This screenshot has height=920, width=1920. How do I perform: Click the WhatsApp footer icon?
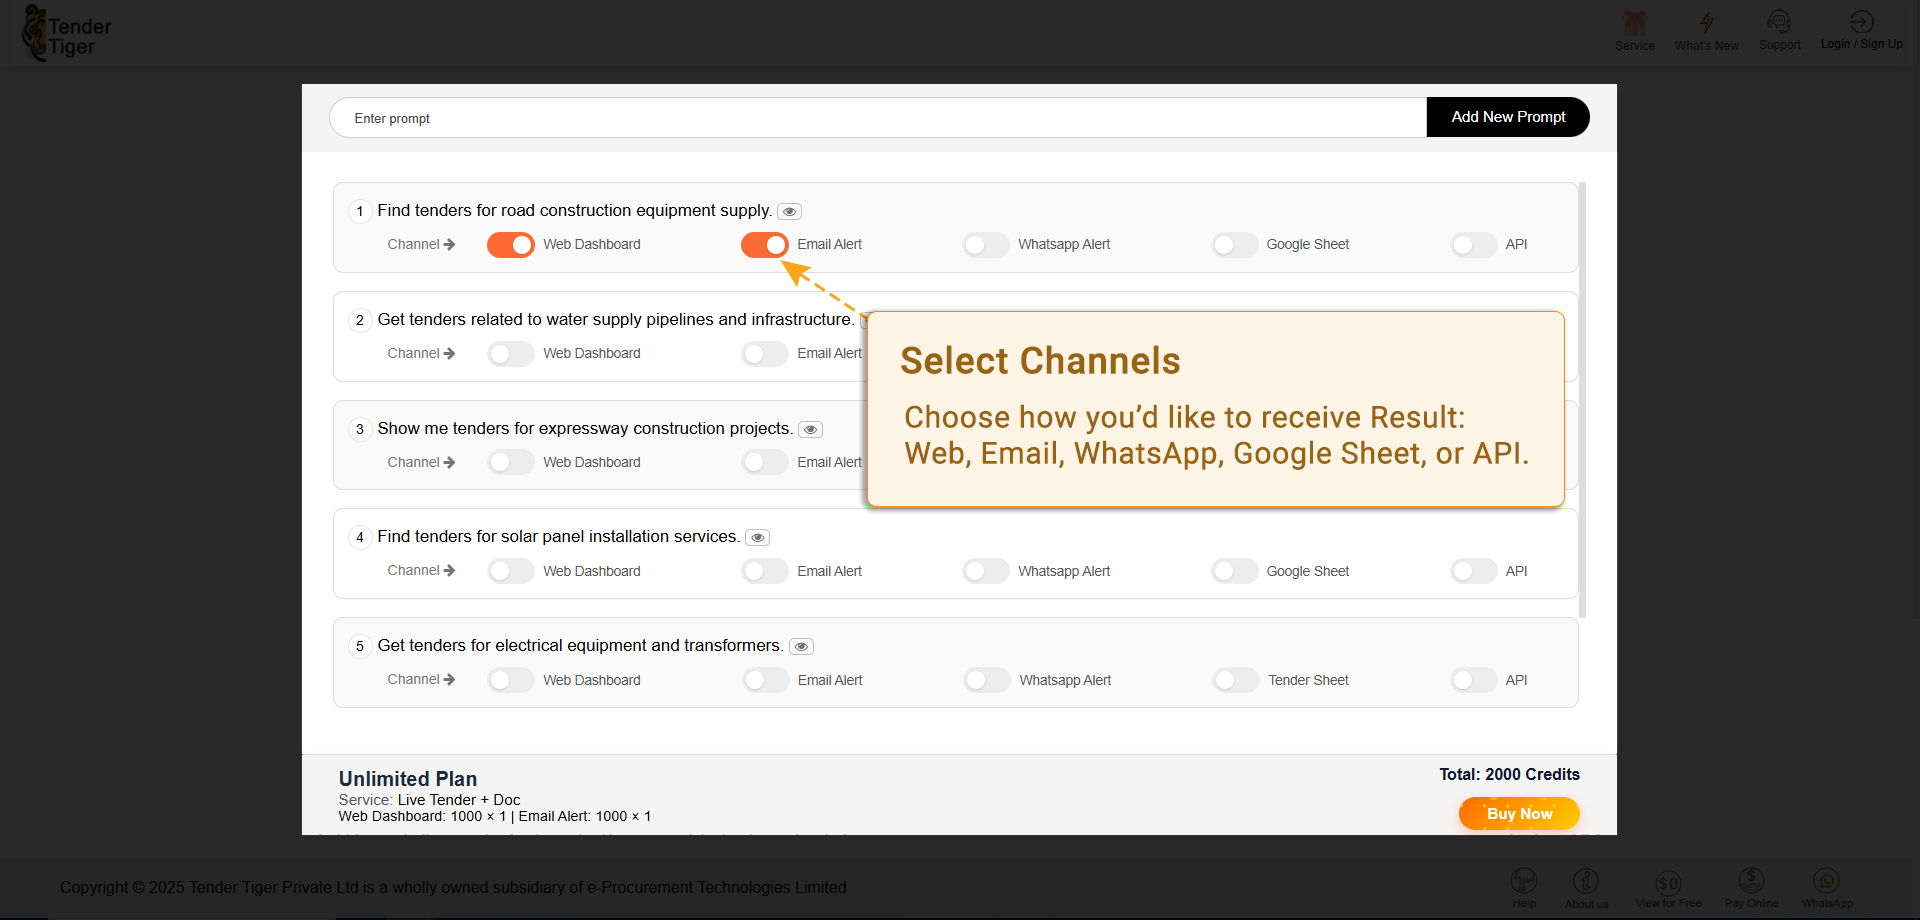point(1826,881)
